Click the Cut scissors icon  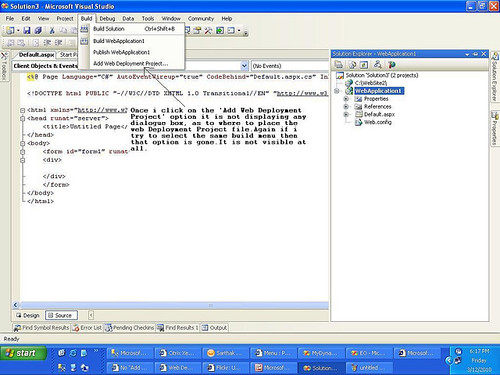pyautogui.click(x=52, y=30)
